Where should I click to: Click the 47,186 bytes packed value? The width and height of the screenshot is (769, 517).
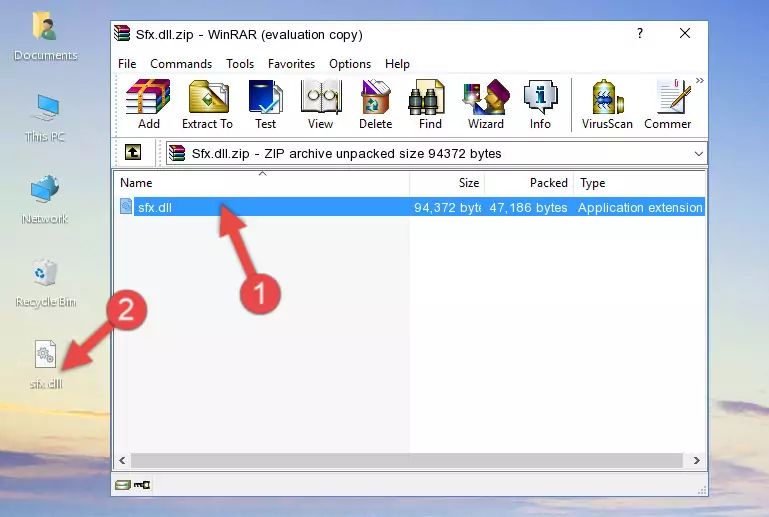528,207
